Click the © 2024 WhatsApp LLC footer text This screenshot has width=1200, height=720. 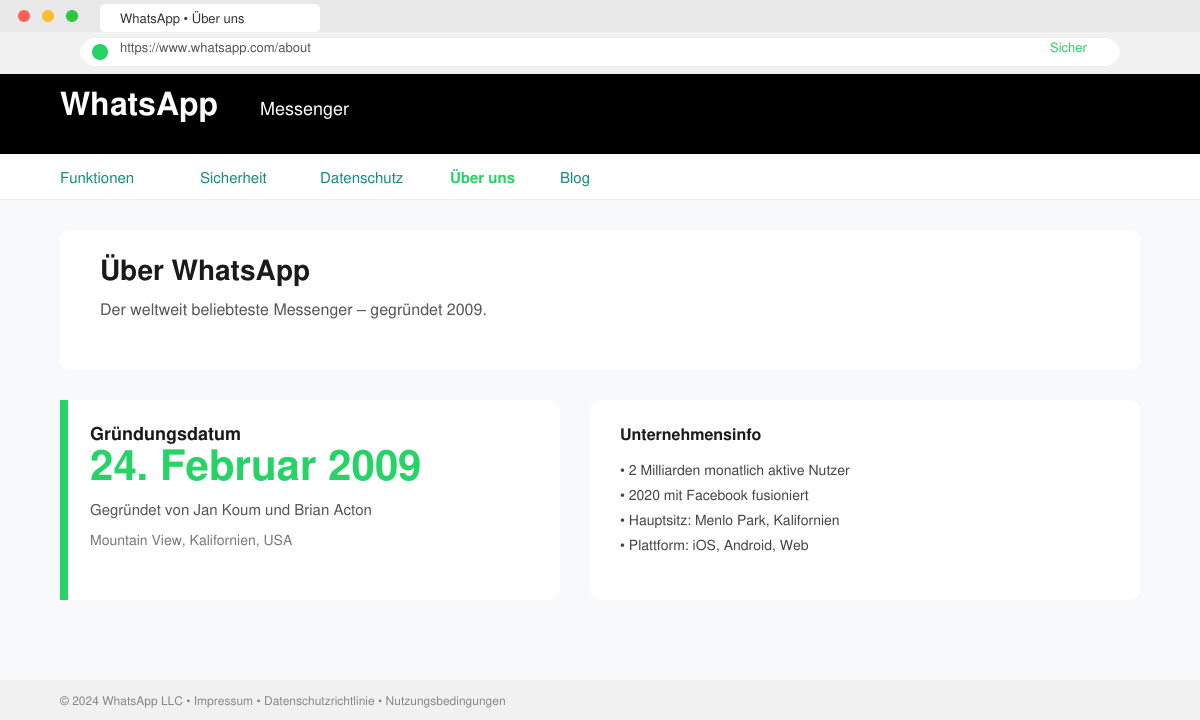121,701
